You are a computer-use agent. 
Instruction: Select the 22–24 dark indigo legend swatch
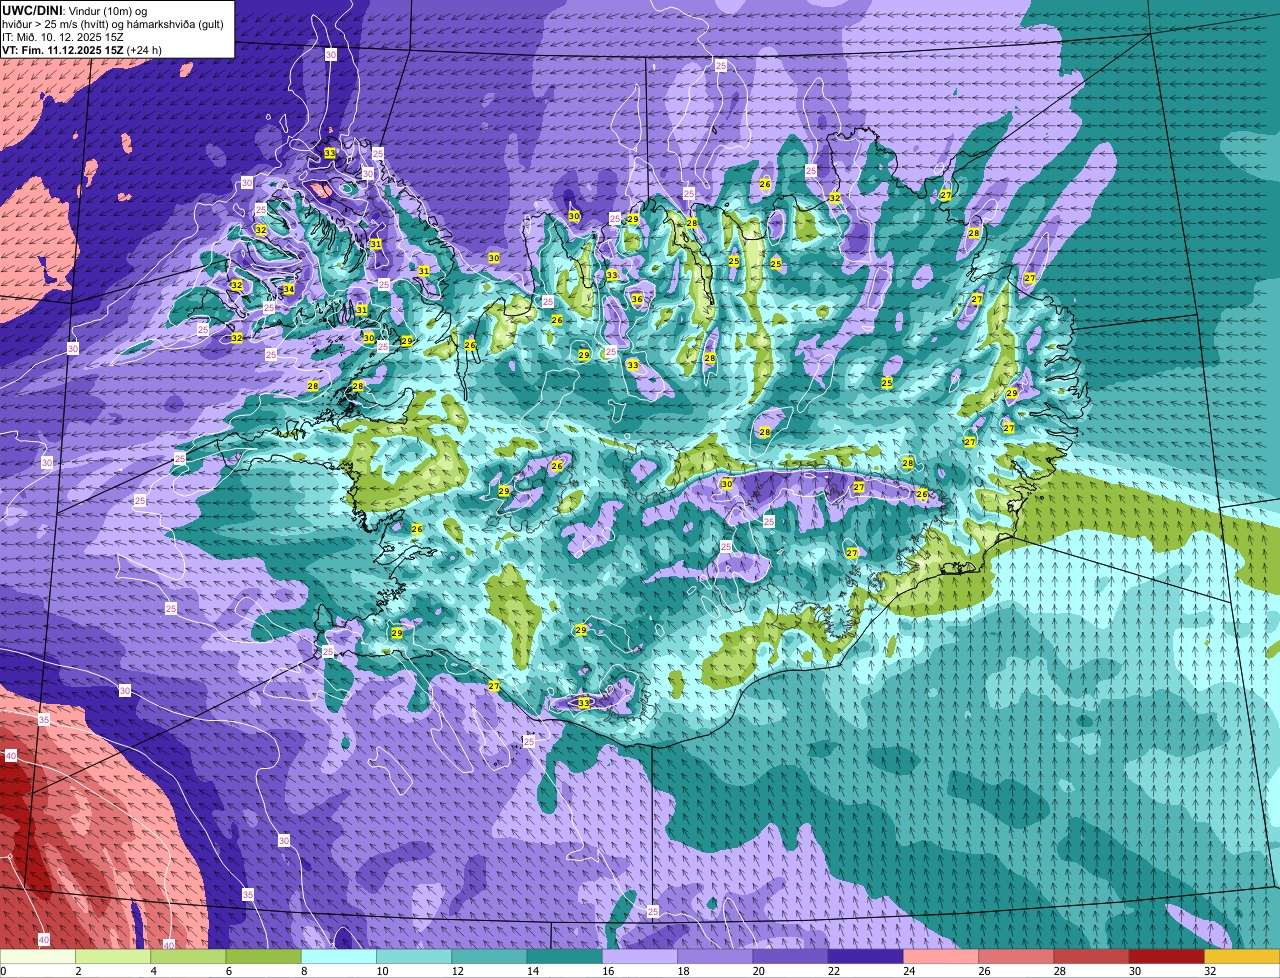point(866,956)
